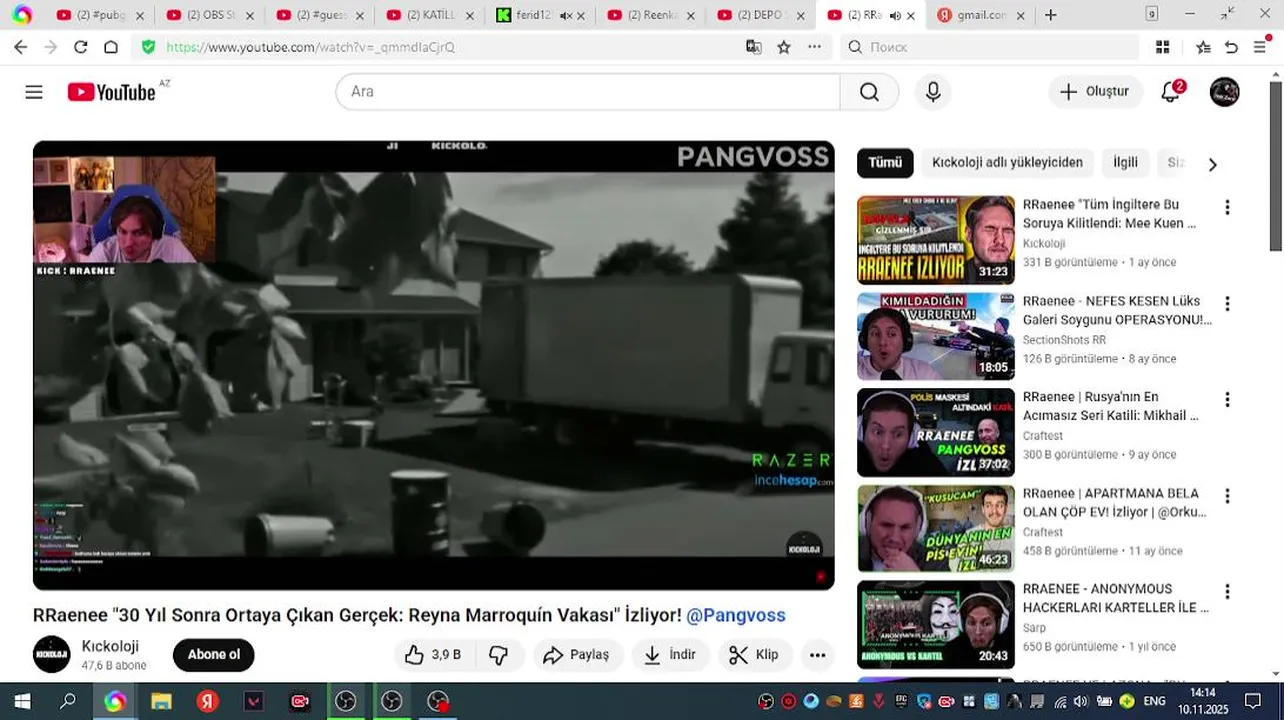Image resolution: width=1284 pixels, height=720 pixels.
Task: Open YouTube notifications bell
Action: [x=1171, y=92]
